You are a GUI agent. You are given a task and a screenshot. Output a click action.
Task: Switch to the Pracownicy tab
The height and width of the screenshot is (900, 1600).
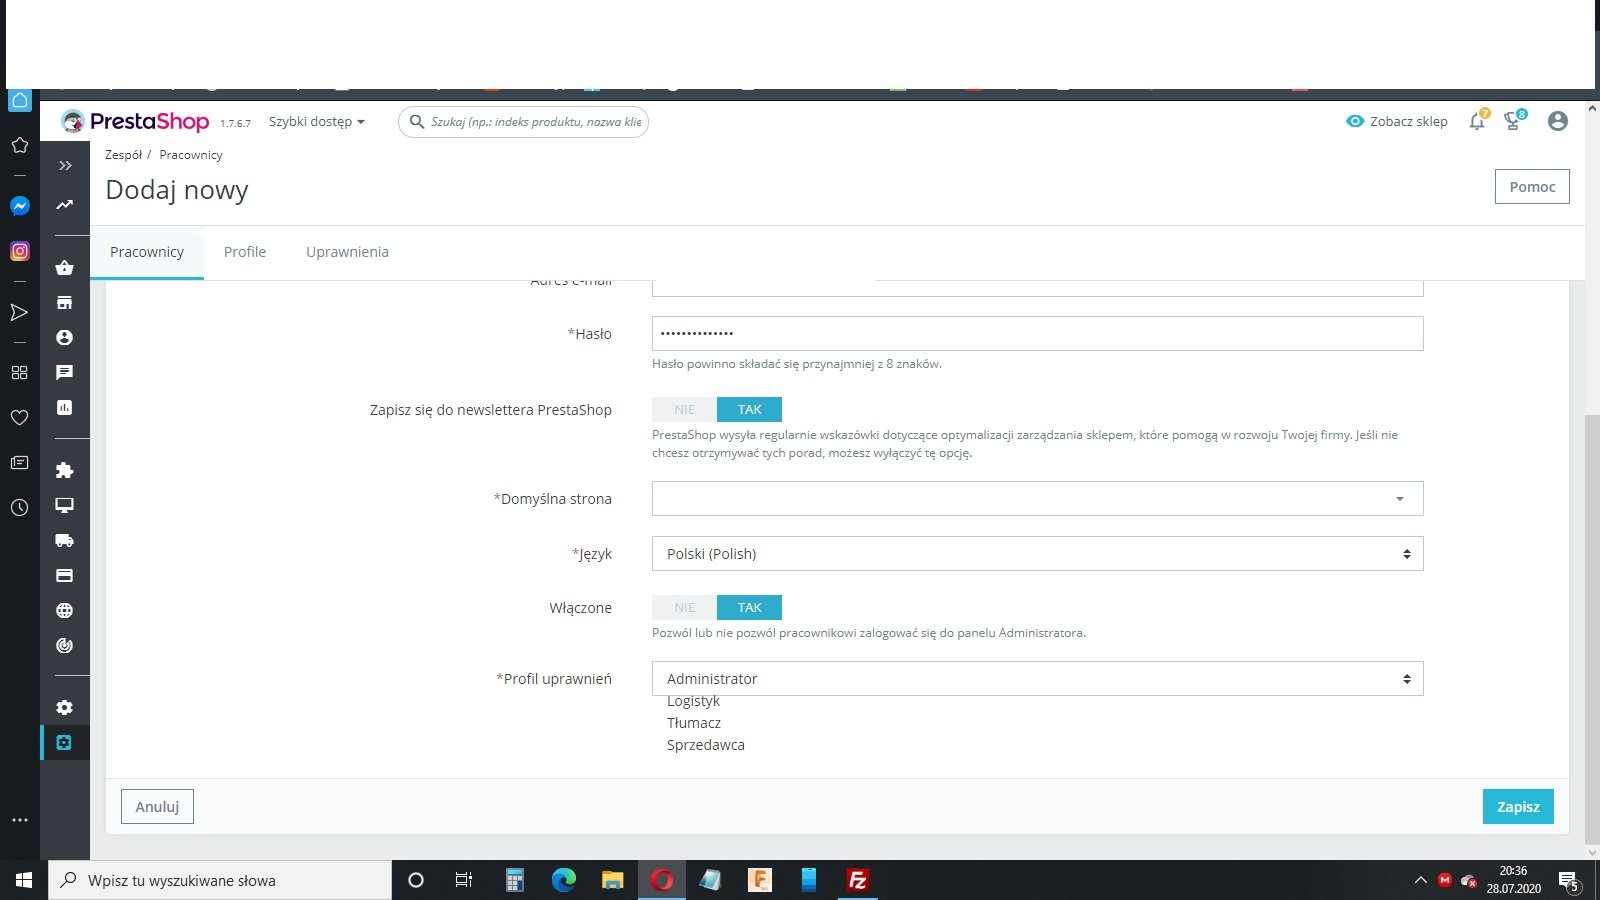coord(147,252)
